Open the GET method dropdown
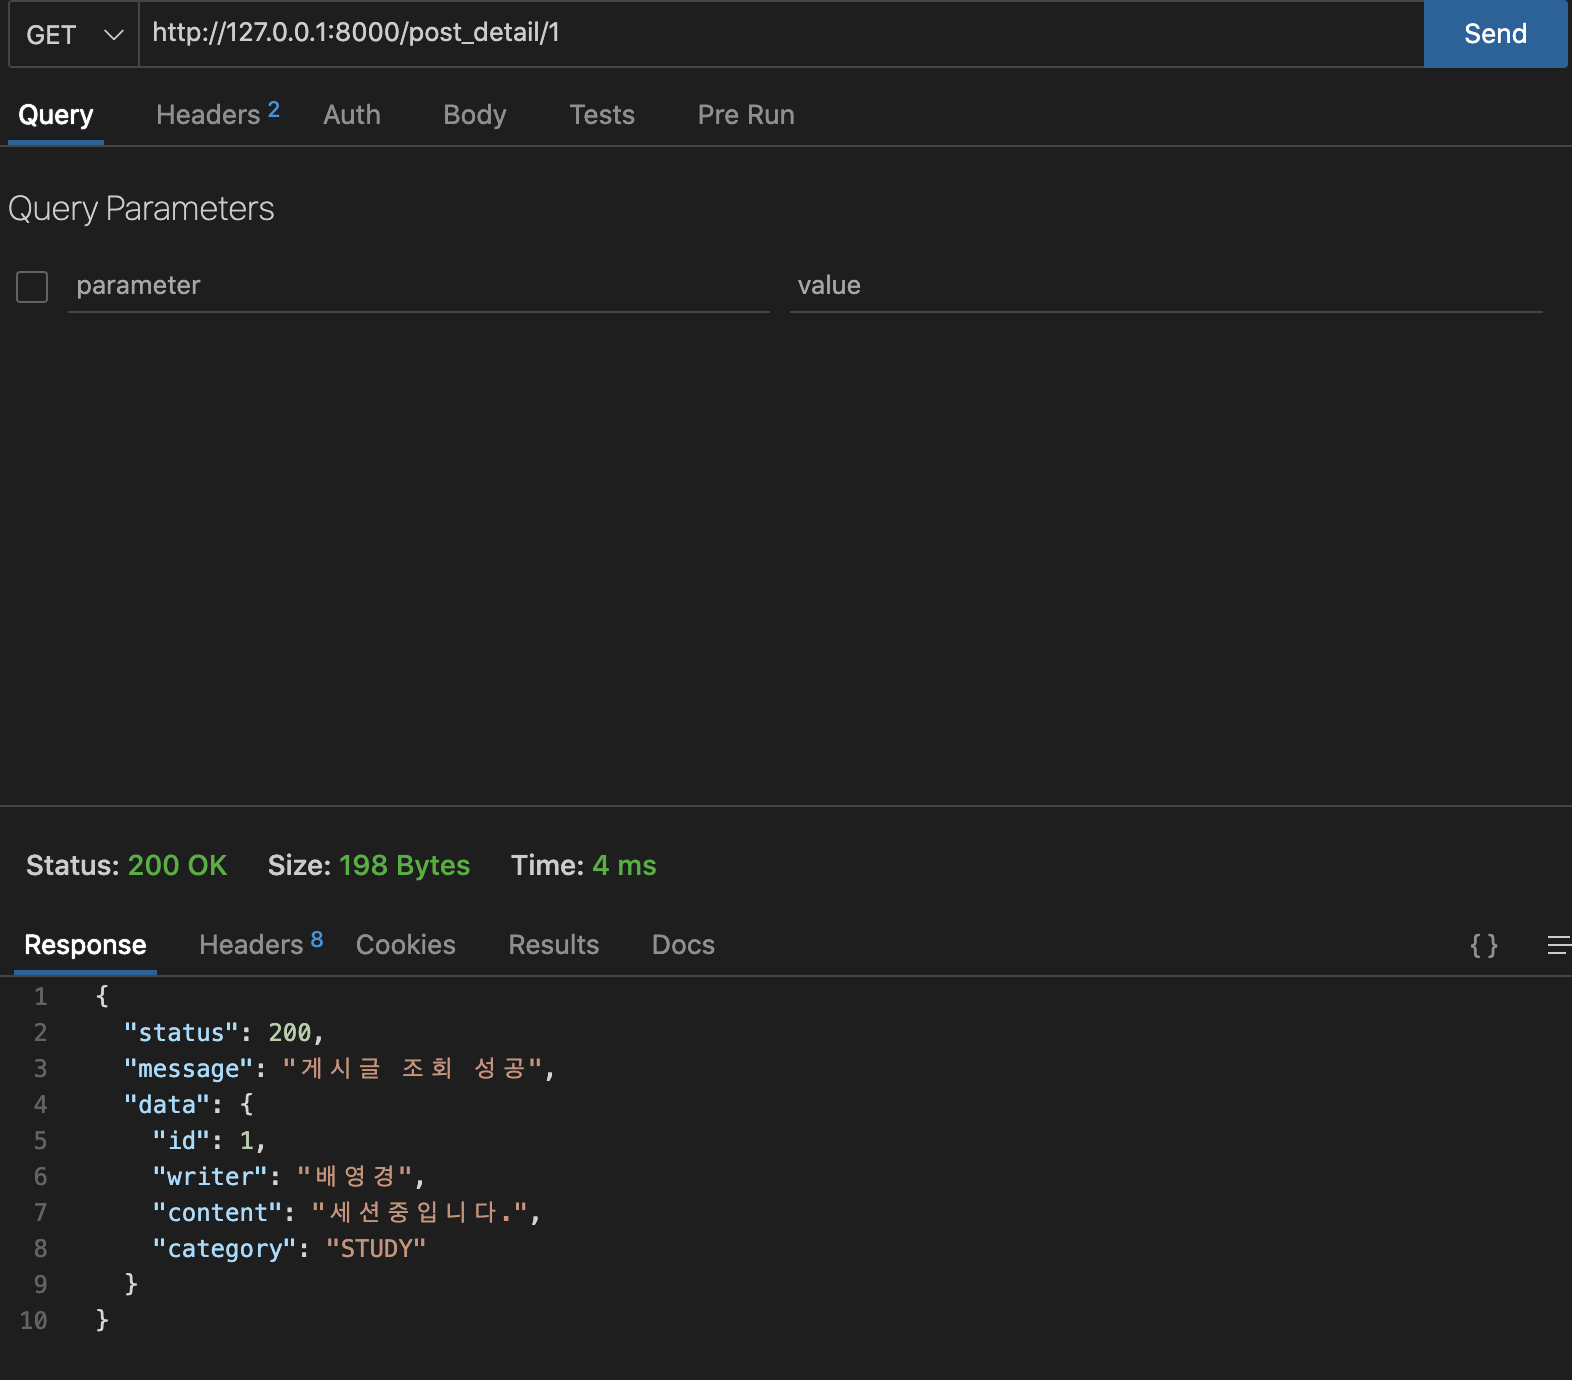The width and height of the screenshot is (1572, 1380). 74,34
